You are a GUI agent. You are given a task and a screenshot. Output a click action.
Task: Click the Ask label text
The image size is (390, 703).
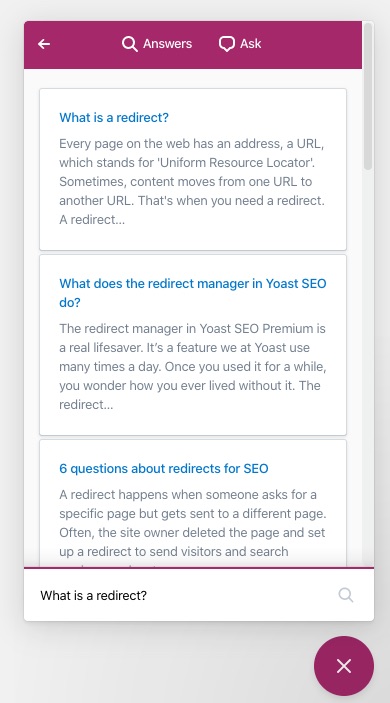click(251, 44)
